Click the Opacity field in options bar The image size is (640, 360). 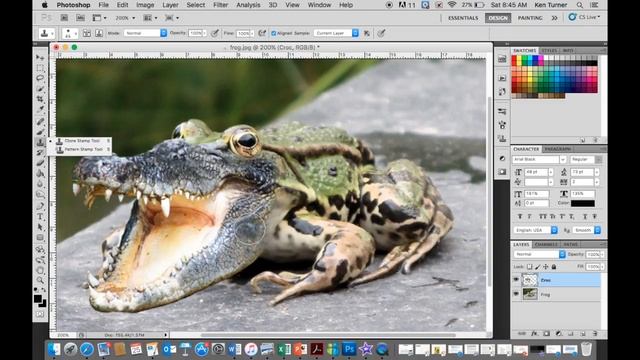pos(195,33)
